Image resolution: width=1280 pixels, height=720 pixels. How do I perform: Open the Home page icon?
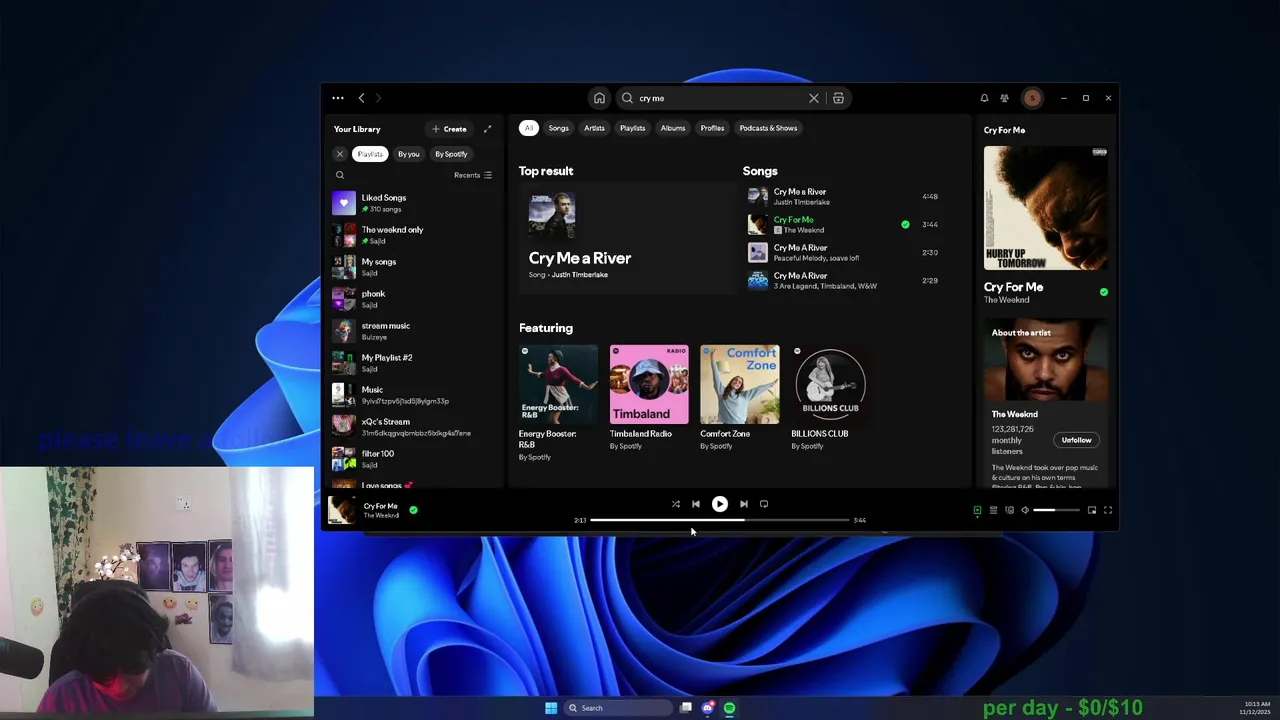coord(599,98)
